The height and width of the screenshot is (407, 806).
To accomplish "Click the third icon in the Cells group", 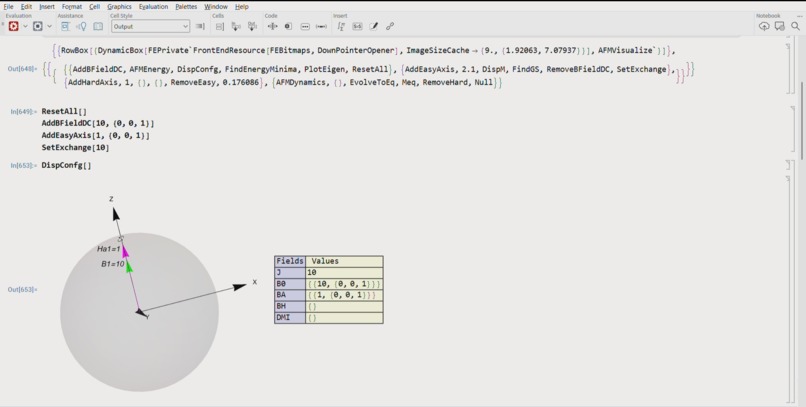I will [x=252, y=26].
